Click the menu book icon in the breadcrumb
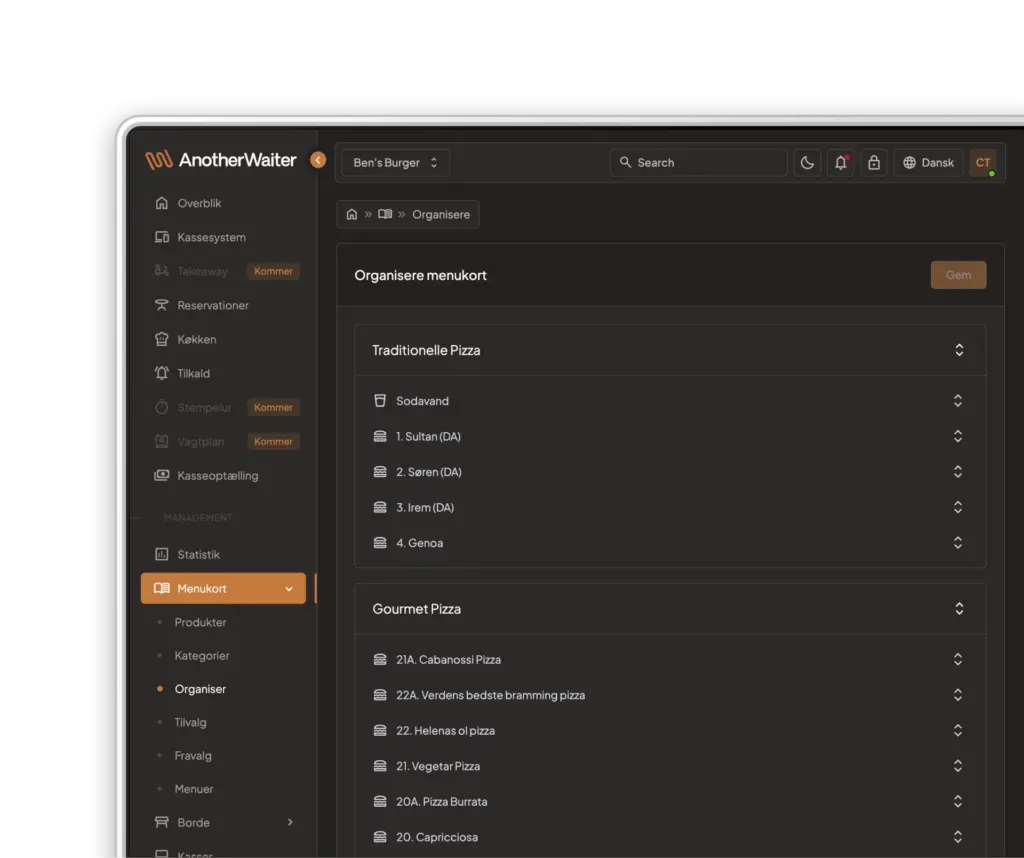The width and height of the screenshot is (1024, 858). point(385,214)
